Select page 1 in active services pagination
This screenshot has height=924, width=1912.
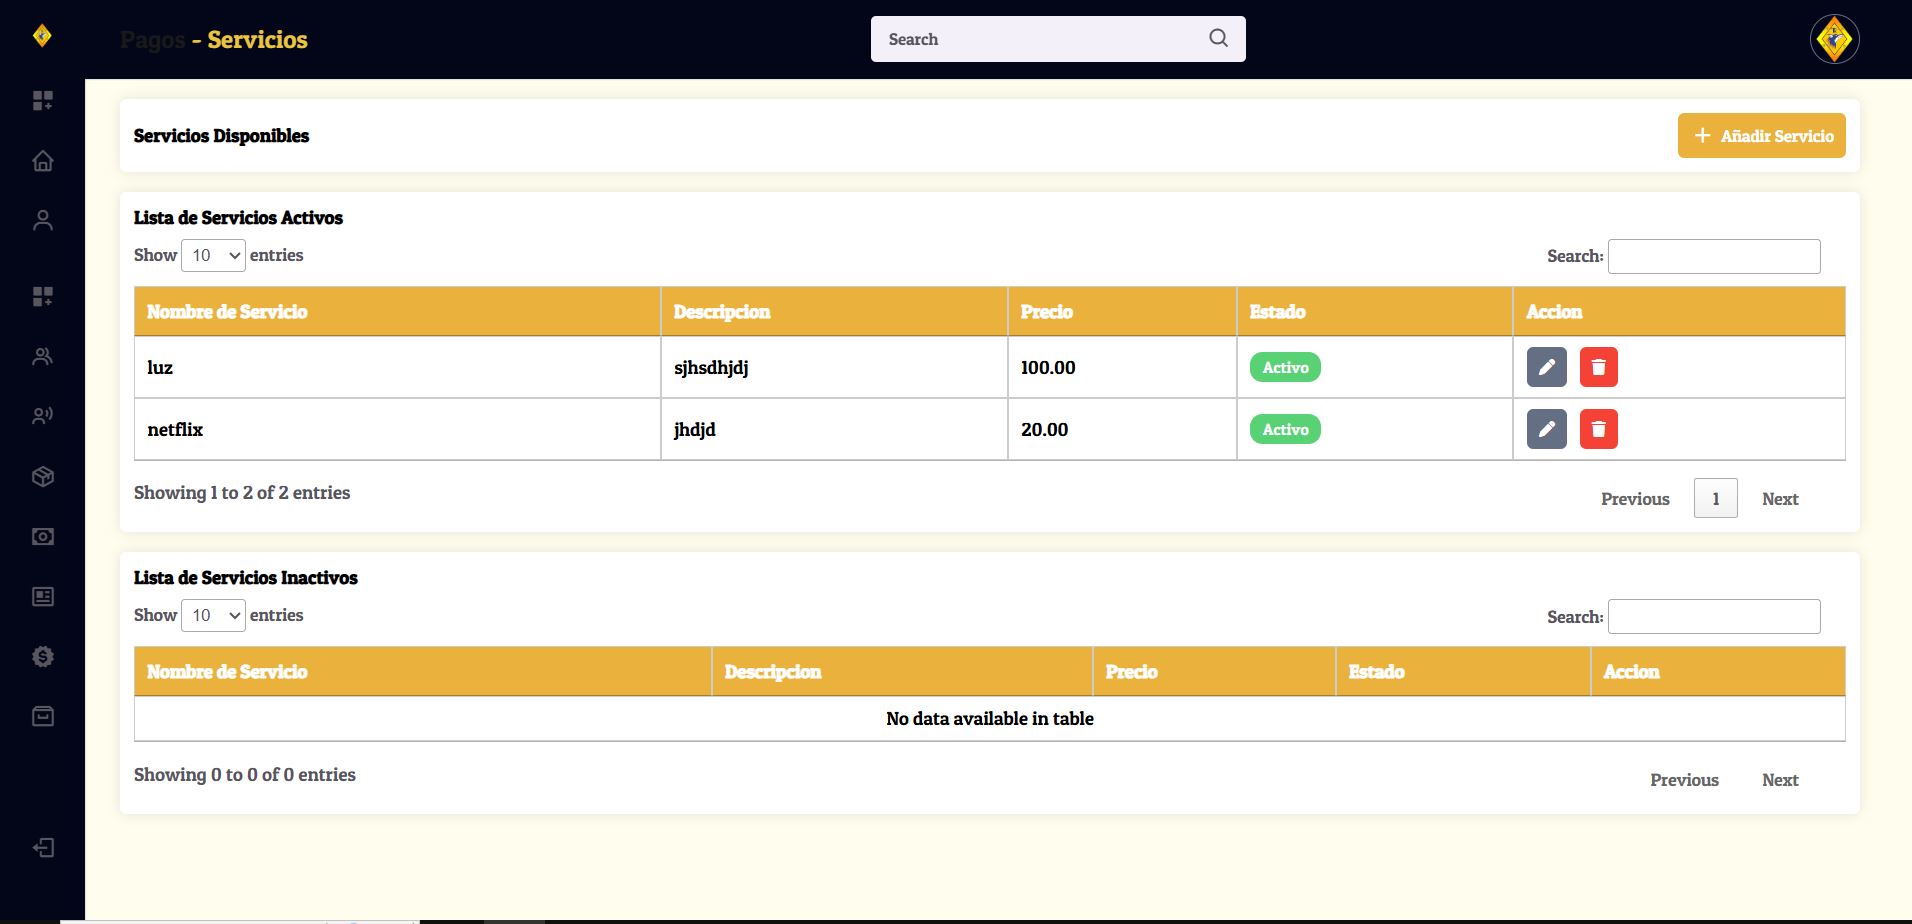1715,498
